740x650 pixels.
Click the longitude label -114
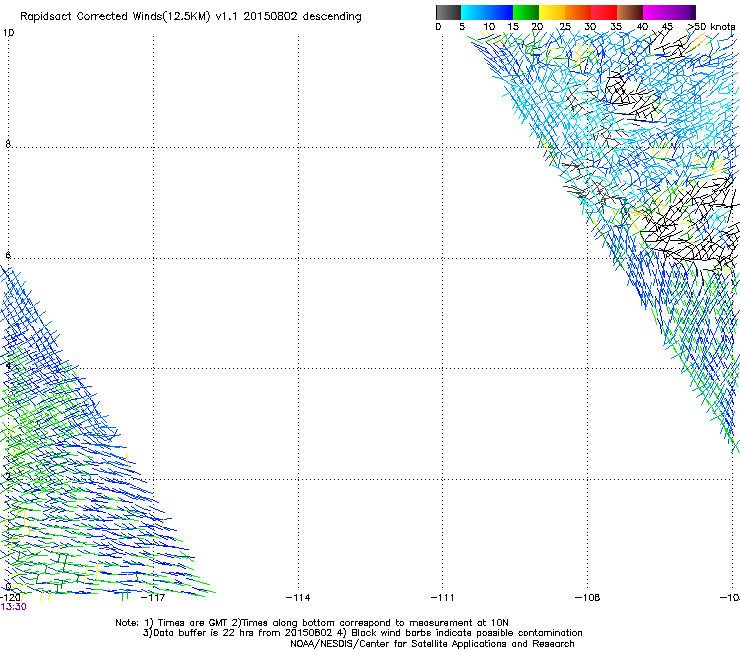coord(298,598)
